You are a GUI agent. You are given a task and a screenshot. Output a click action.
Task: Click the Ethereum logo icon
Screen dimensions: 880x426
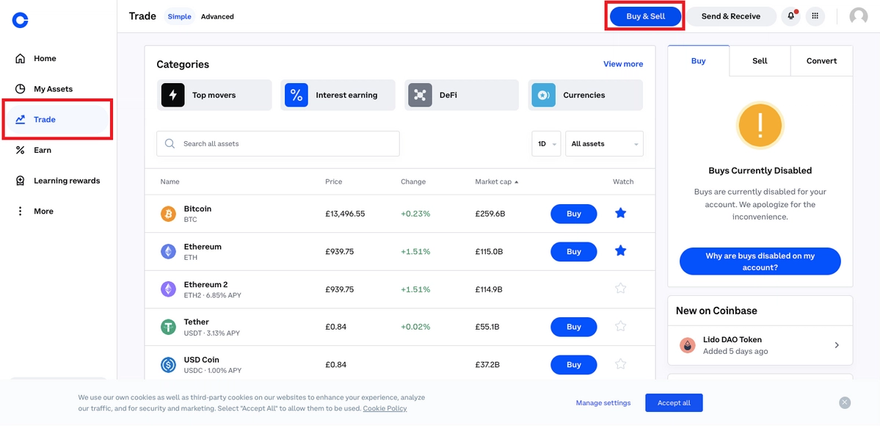pos(168,251)
